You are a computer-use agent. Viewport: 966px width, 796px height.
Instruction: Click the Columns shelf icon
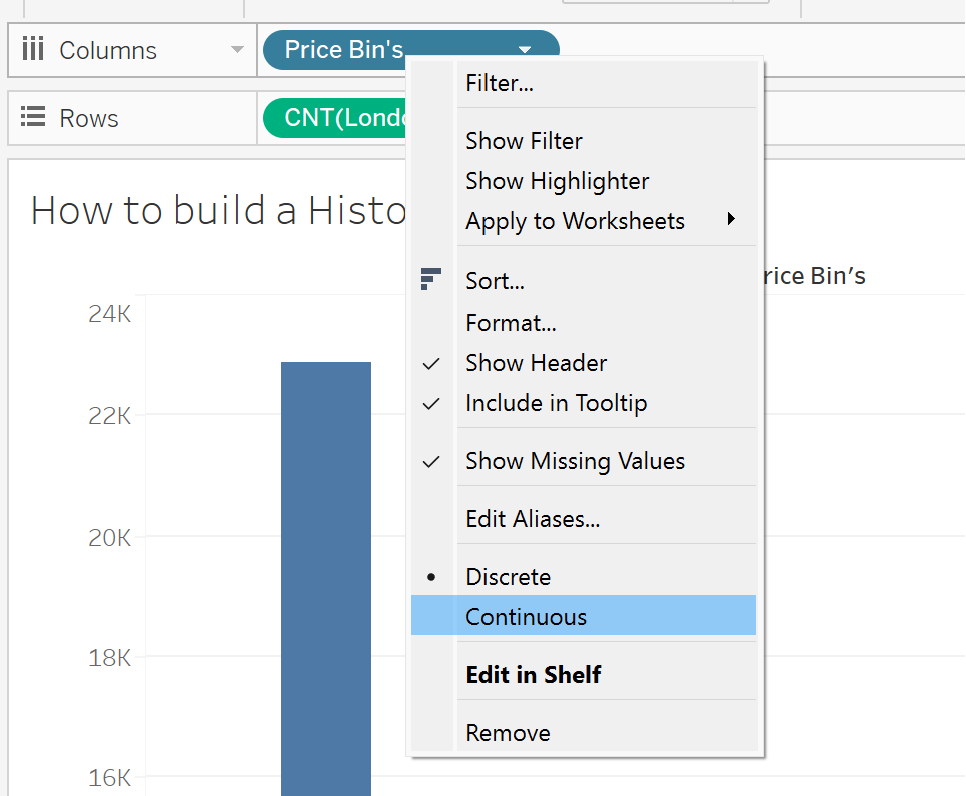click(33, 50)
